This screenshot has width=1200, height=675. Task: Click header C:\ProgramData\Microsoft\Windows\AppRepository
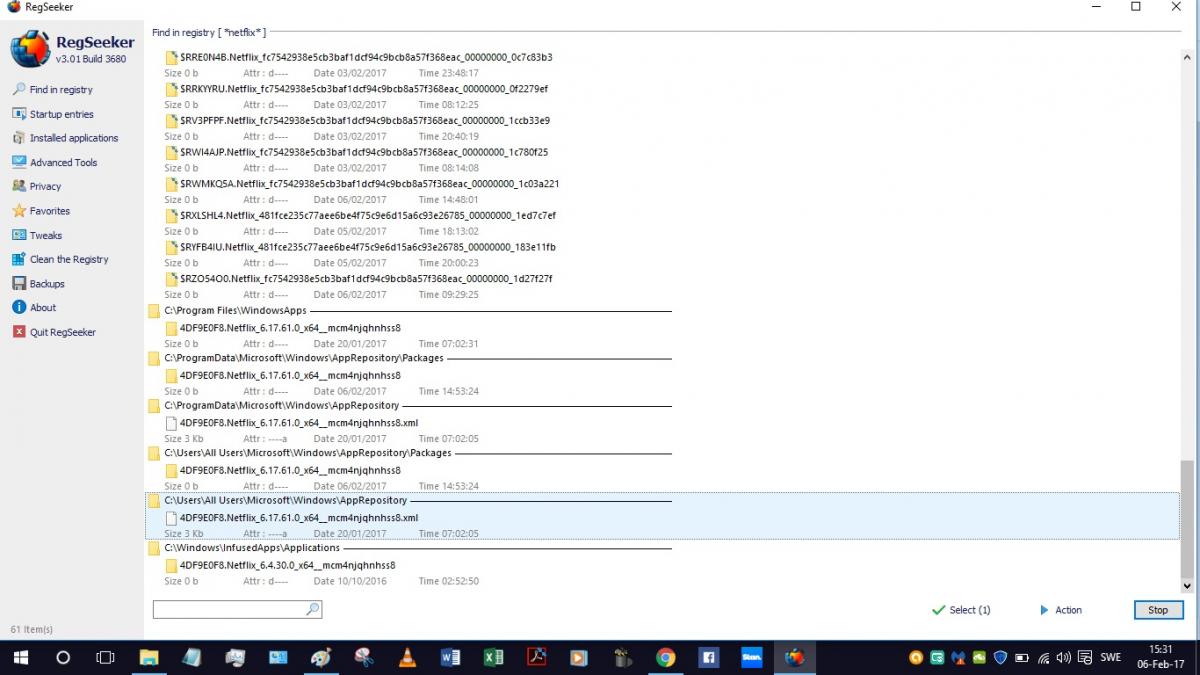coord(281,406)
